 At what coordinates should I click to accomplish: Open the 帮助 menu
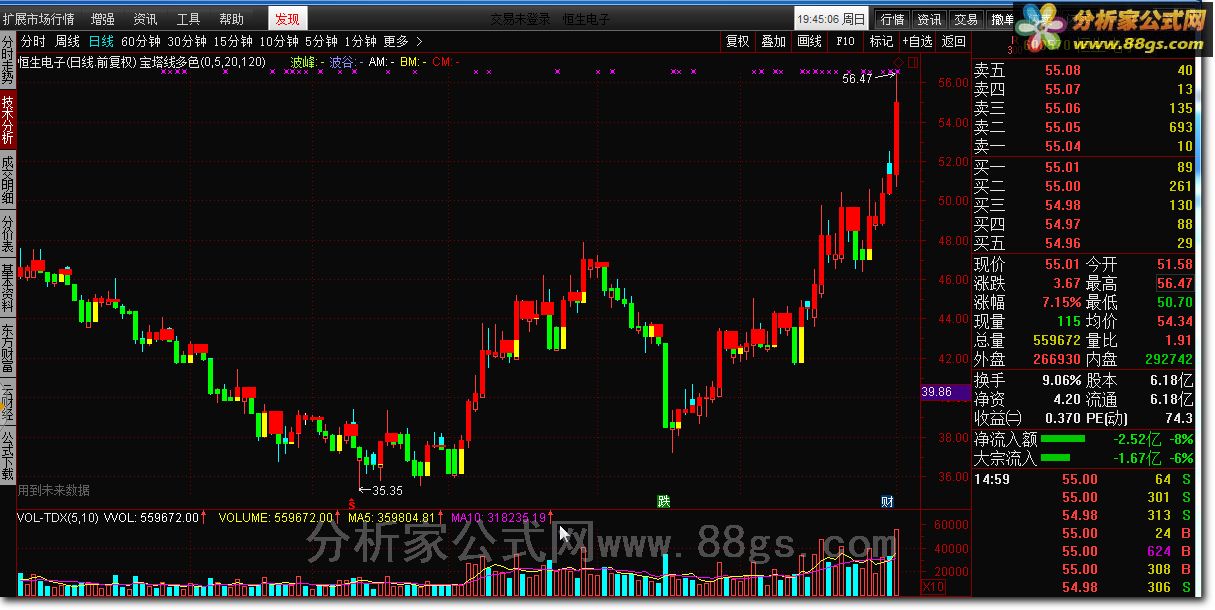[x=231, y=19]
